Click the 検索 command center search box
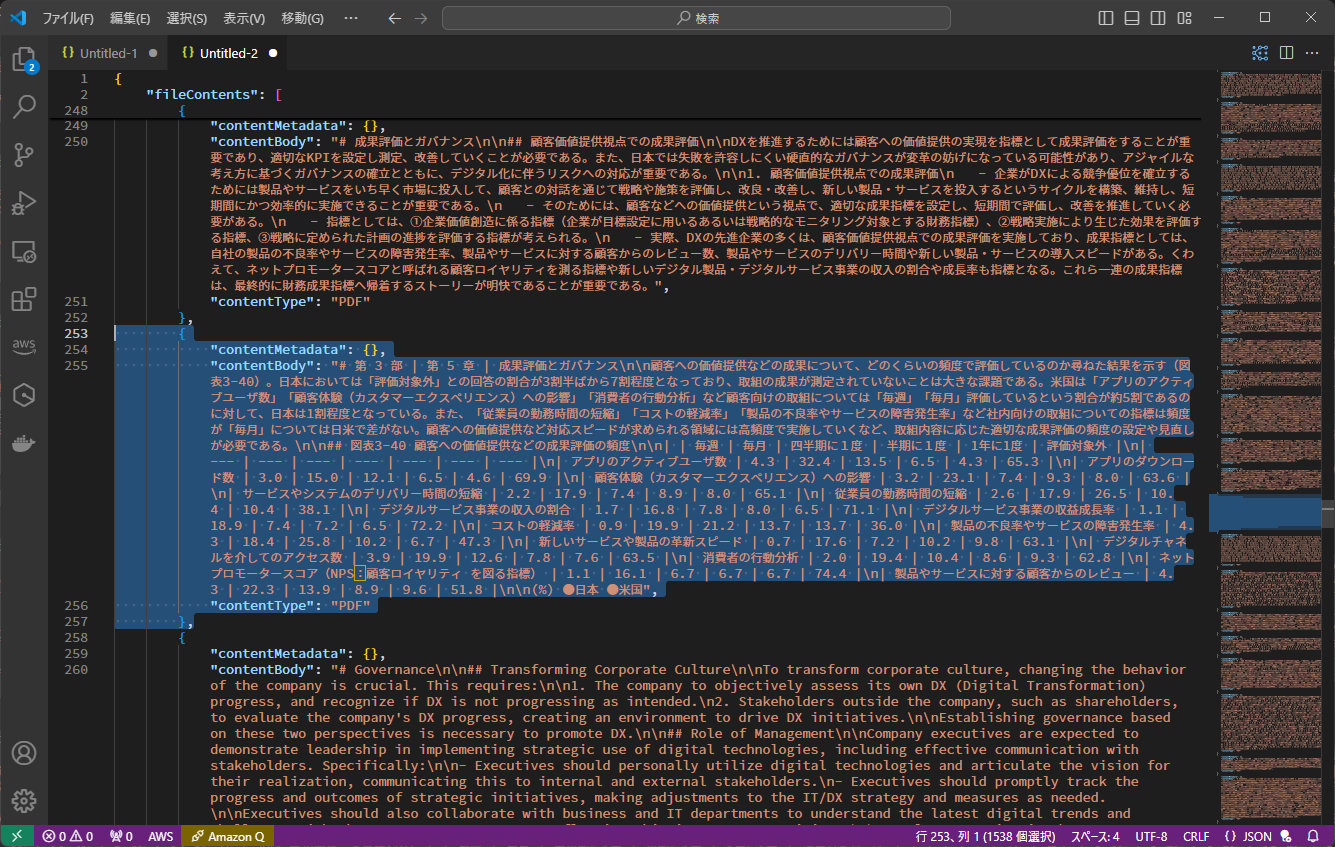Viewport: 1335px width, 847px height. [x=698, y=18]
